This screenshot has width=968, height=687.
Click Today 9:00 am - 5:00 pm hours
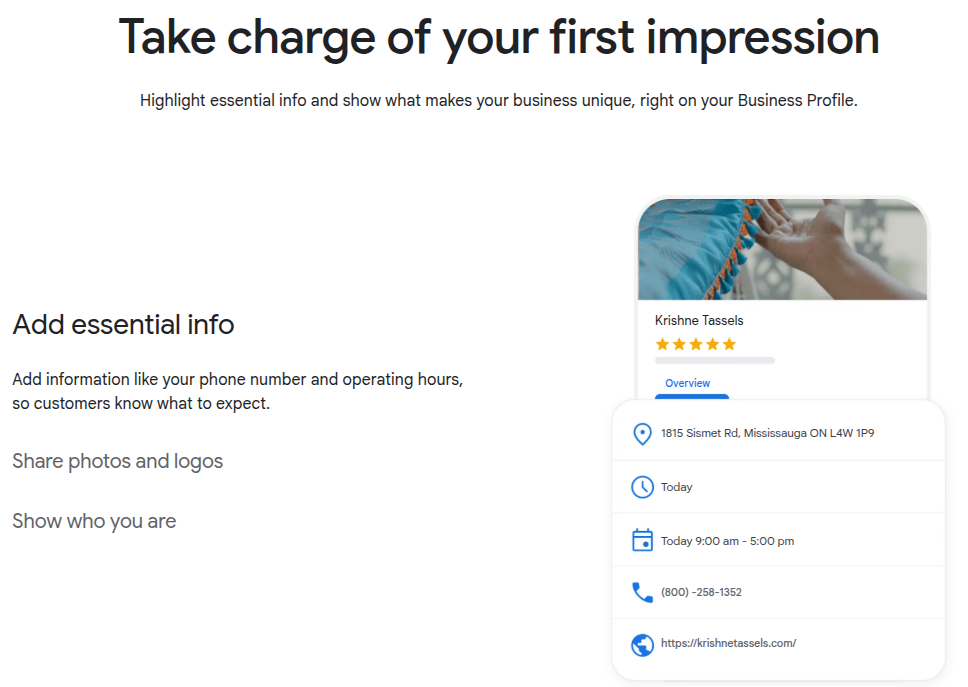[x=727, y=541]
